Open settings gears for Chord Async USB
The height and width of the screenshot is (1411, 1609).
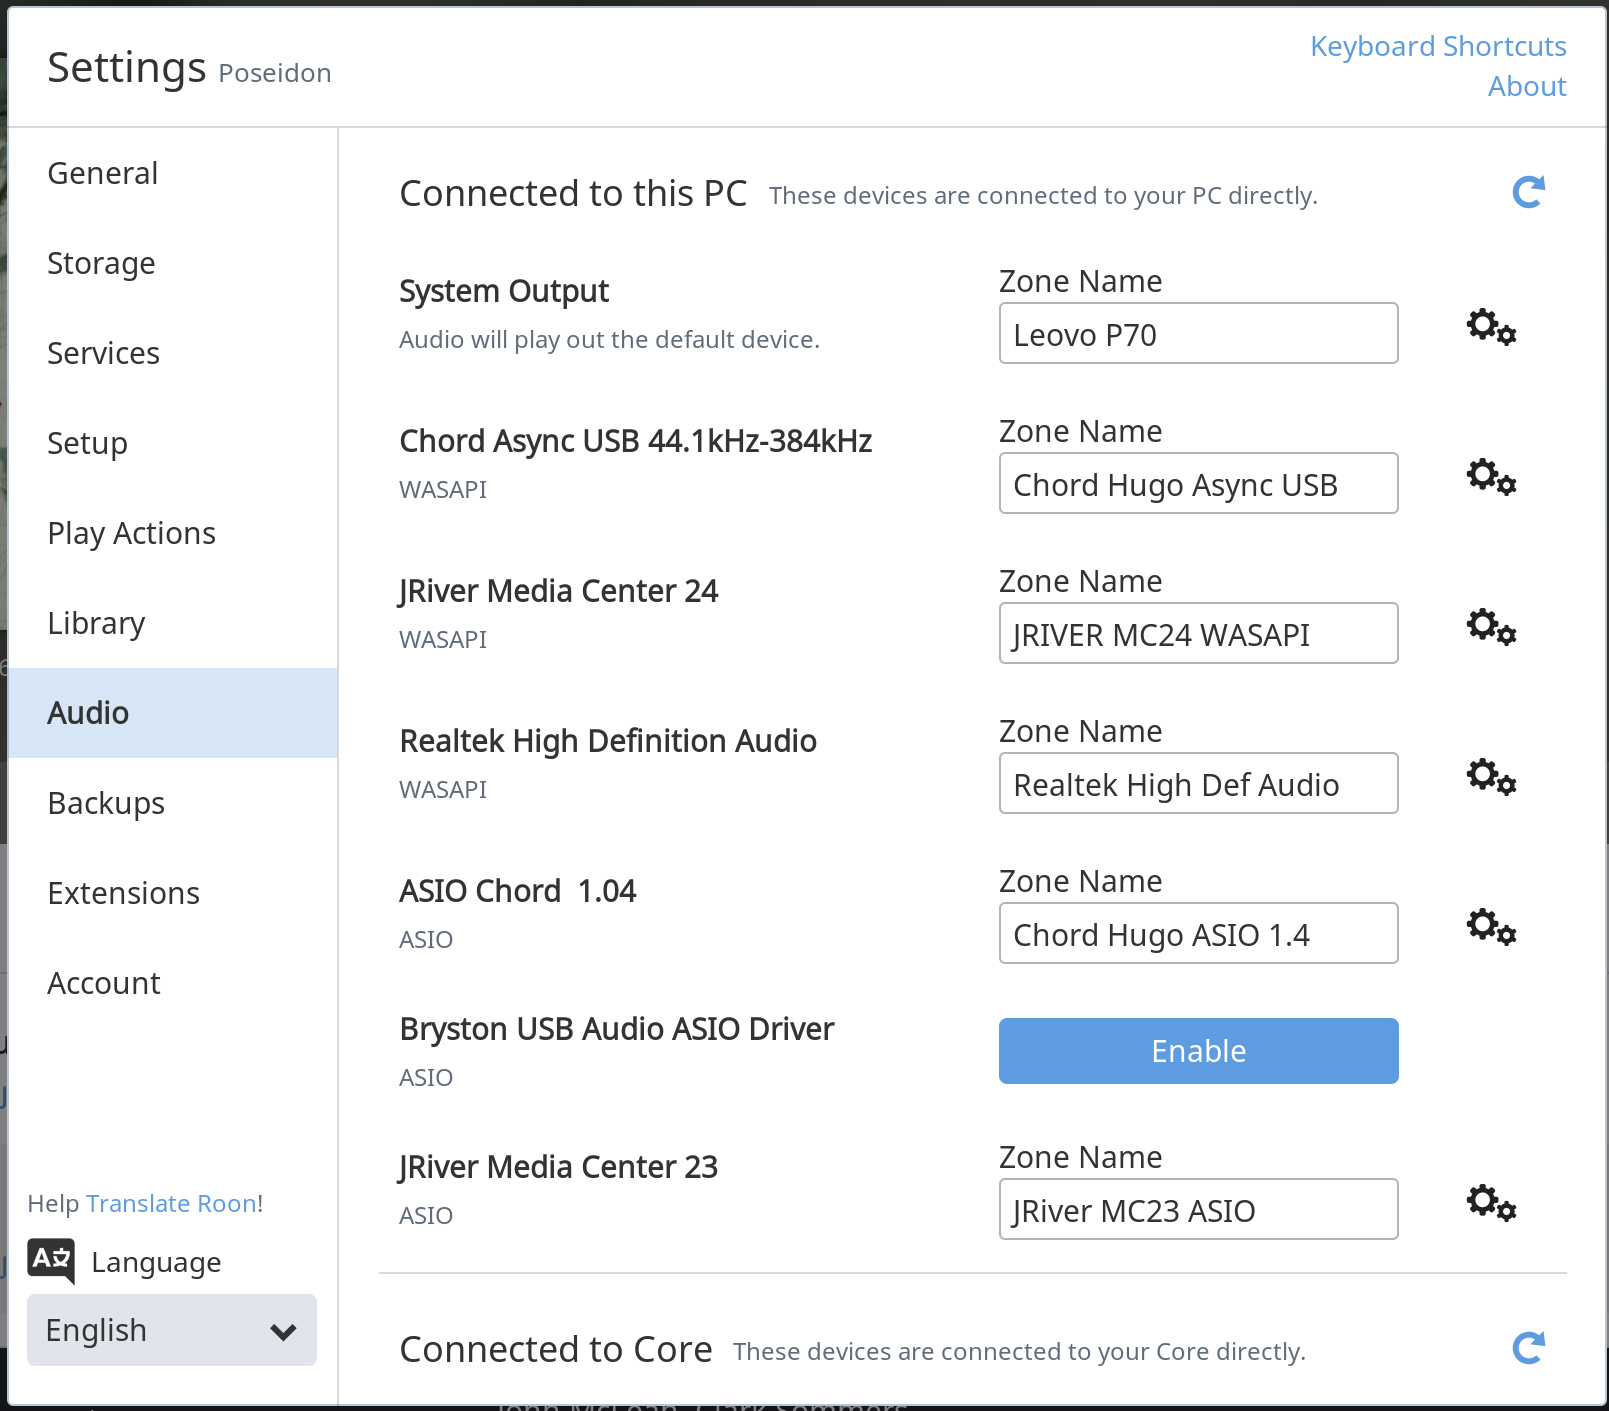(1491, 477)
